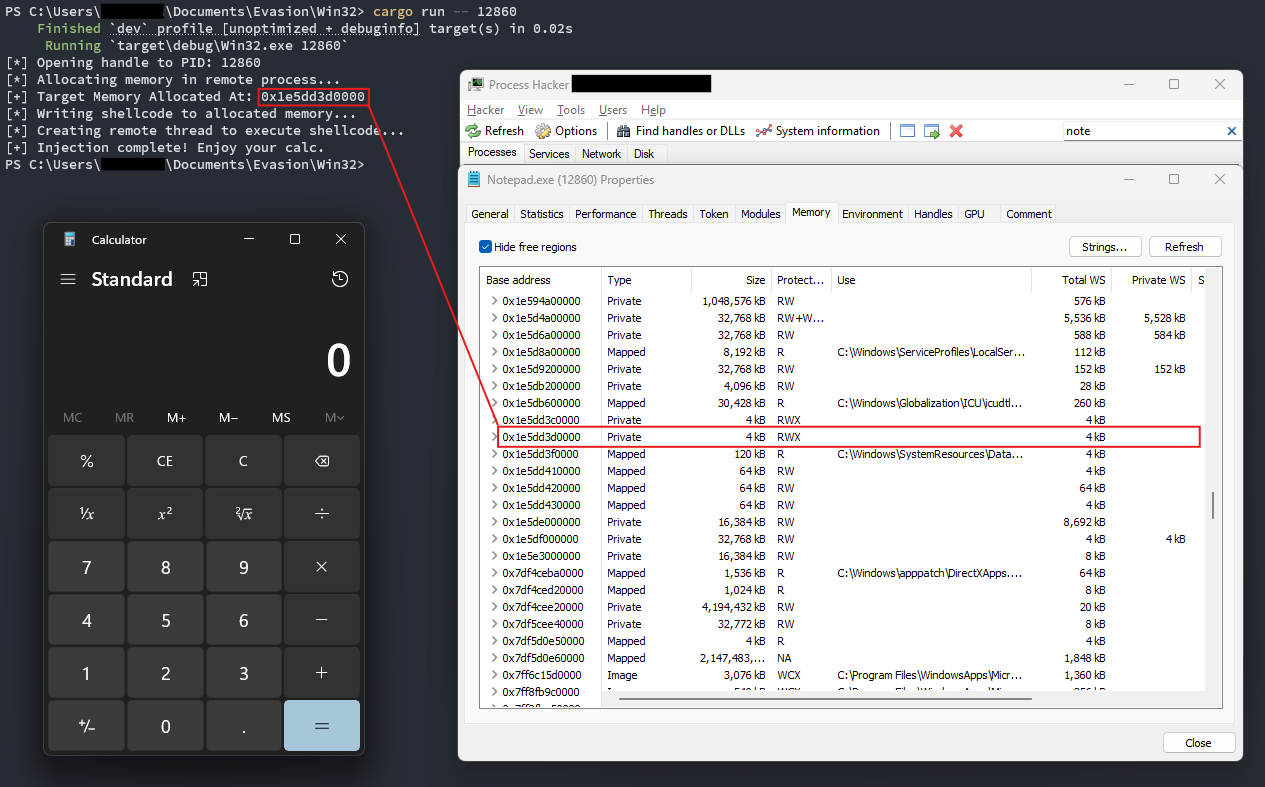
Task: Open Calculator history icon
Action: 340,280
